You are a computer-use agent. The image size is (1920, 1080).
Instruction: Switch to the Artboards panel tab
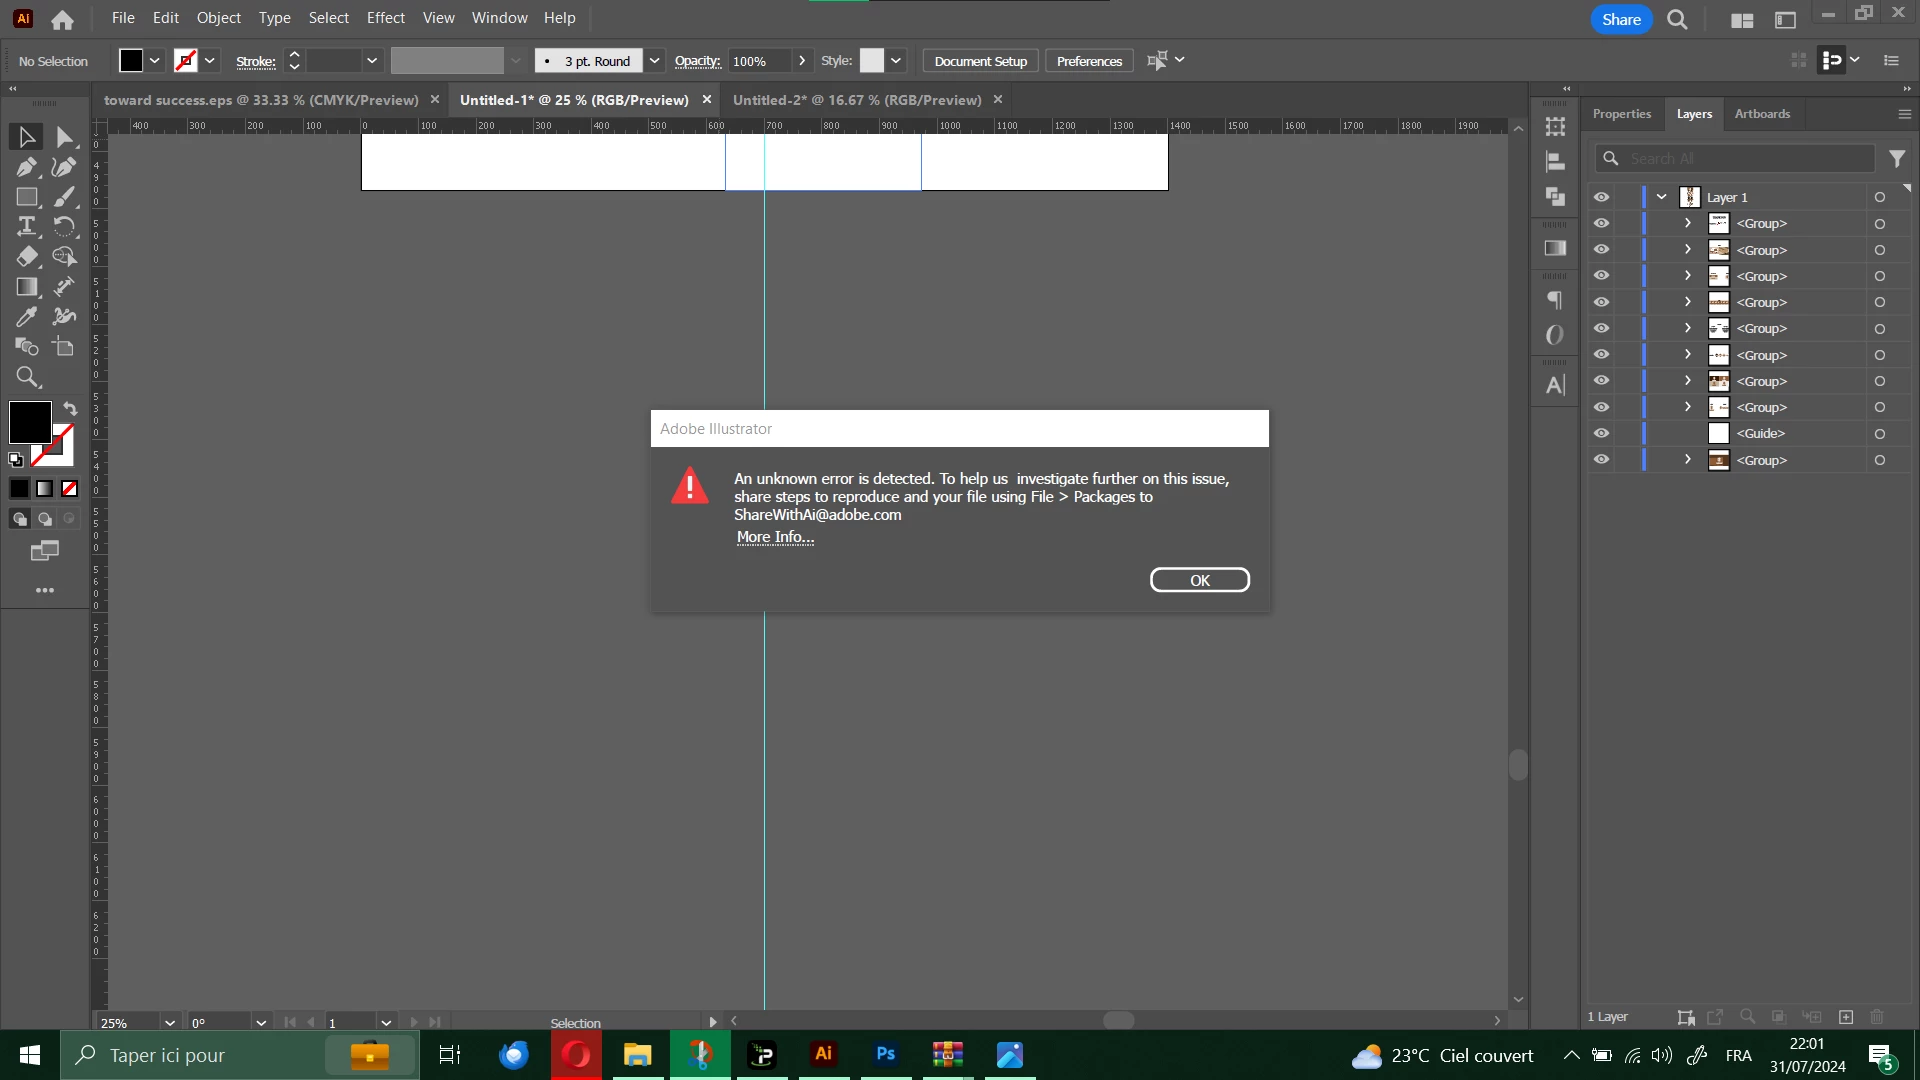tap(1762, 114)
